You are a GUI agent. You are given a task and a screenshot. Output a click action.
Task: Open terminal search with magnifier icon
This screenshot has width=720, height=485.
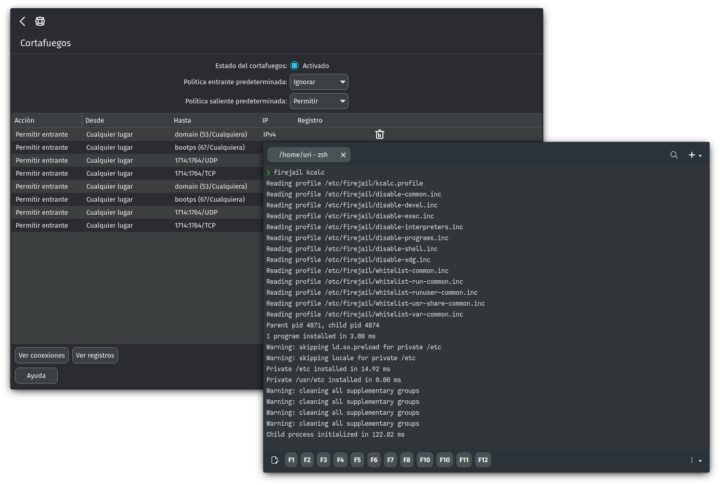point(674,155)
